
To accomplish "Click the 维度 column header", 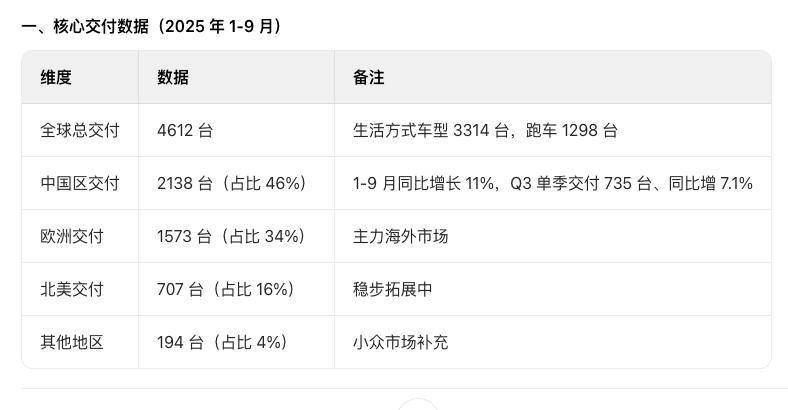I will (x=57, y=77).
